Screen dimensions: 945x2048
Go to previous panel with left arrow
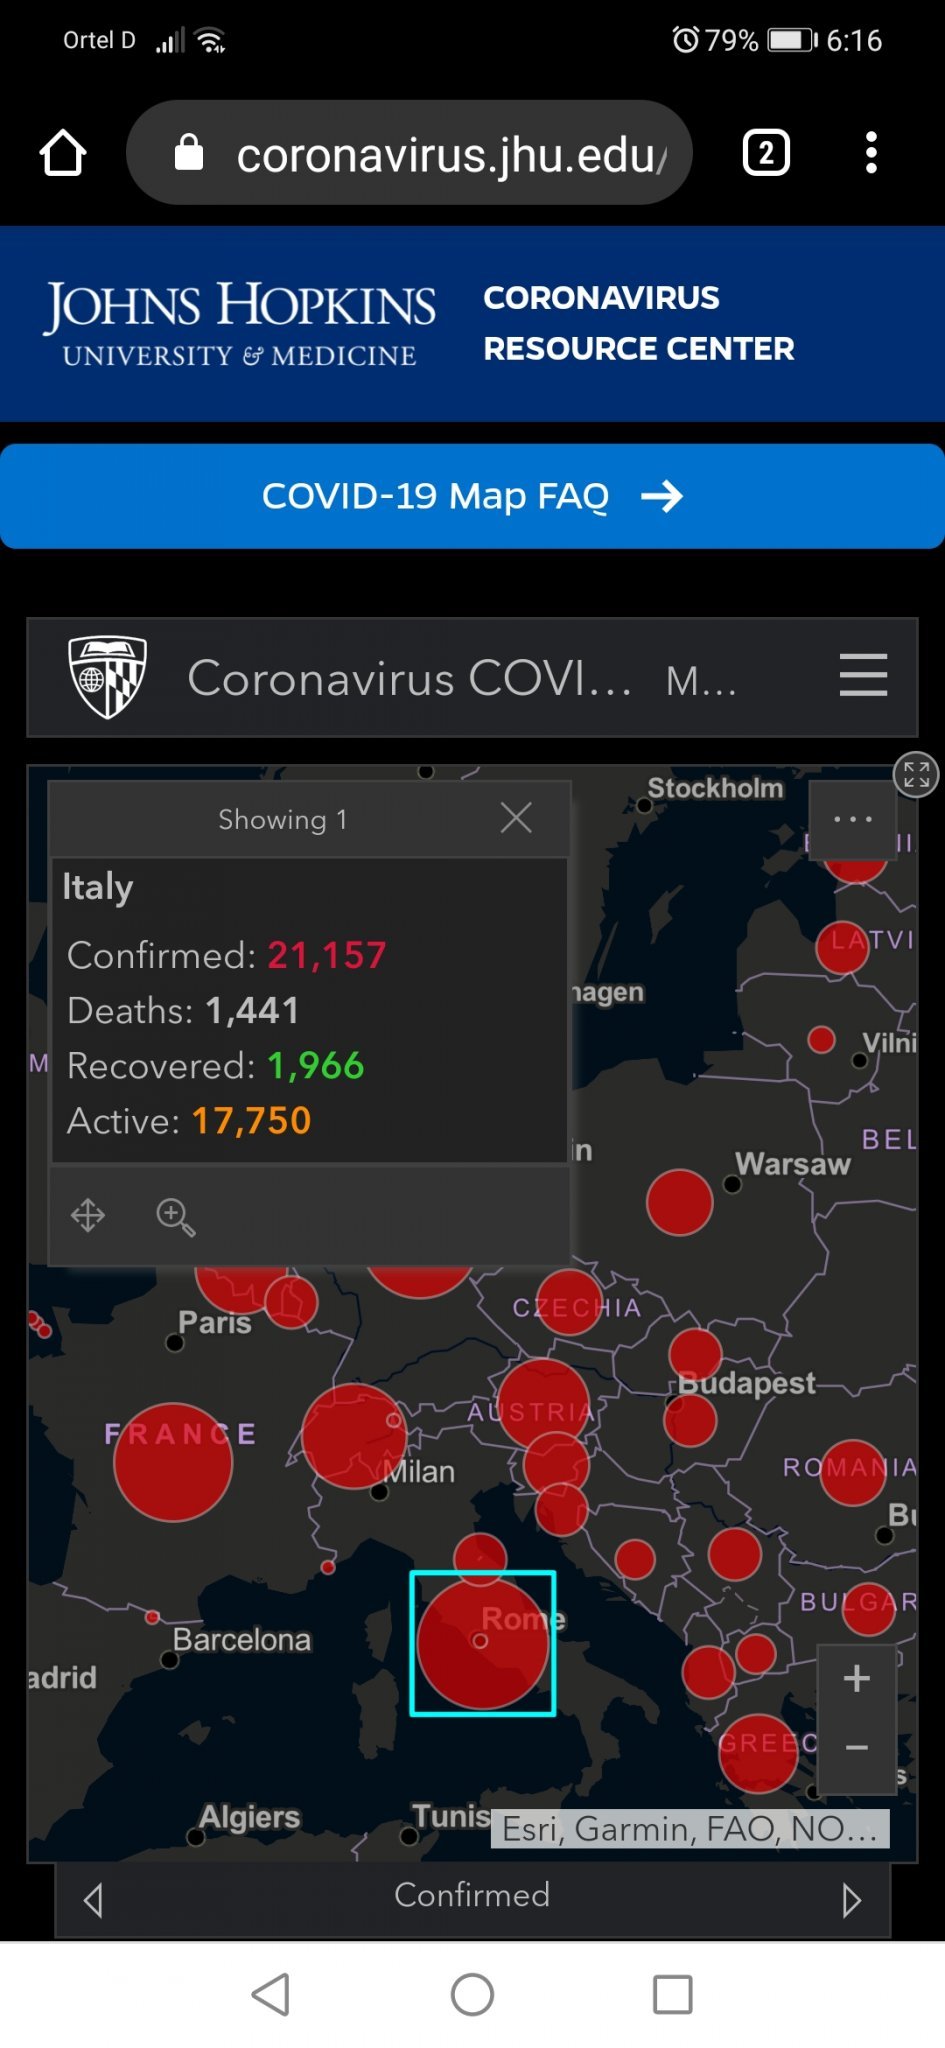pyautogui.click(x=93, y=1899)
